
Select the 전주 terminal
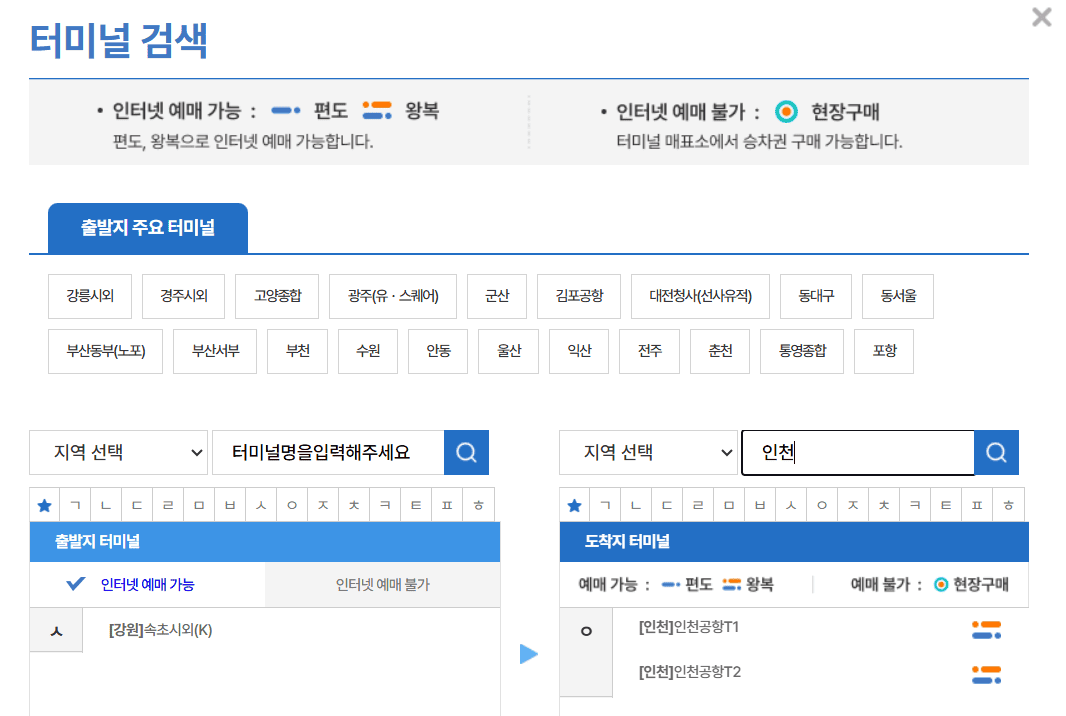649,352
